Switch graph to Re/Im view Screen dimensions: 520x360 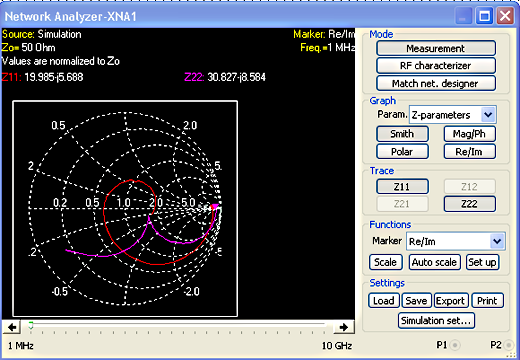tap(469, 152)
